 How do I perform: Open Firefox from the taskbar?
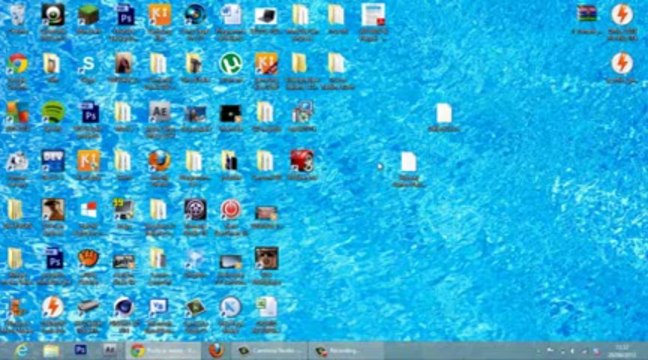[217, 351]
